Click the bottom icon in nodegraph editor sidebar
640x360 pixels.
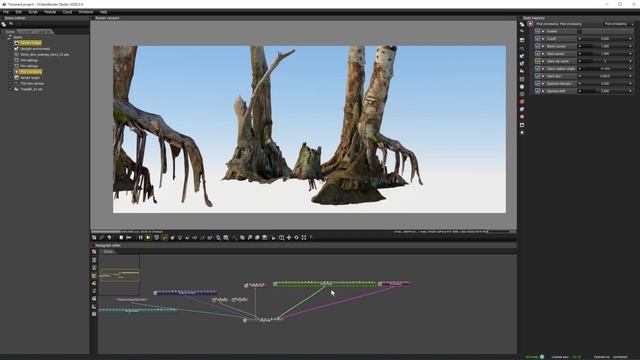(x=94, y=314)
